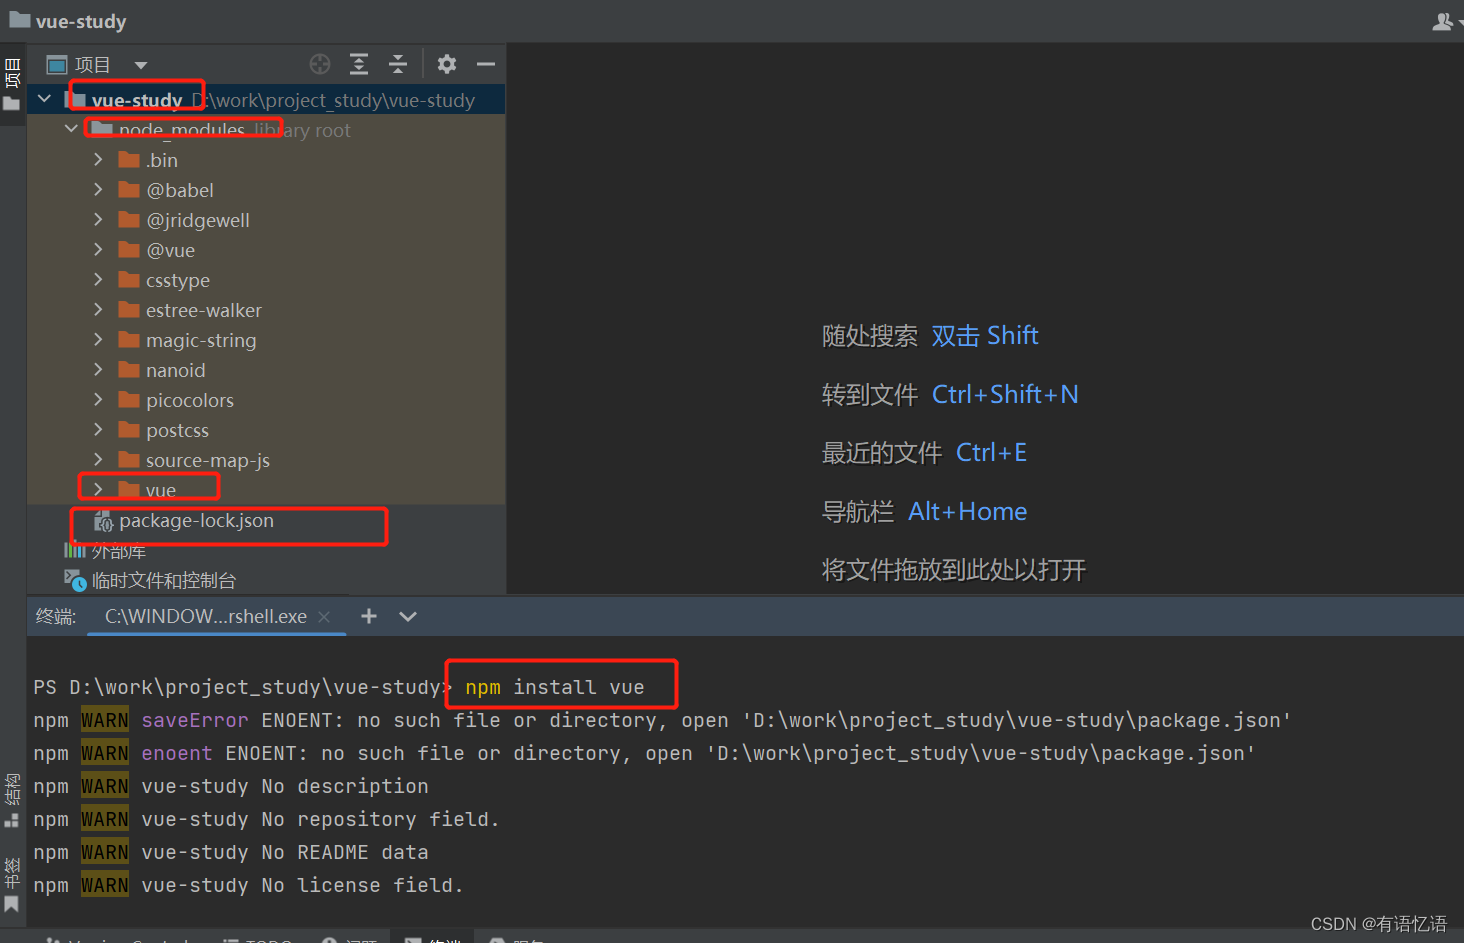
Task: Click the locate/select opened file crosshair icon
Action: pyautogui.click(x=320, y=65)
